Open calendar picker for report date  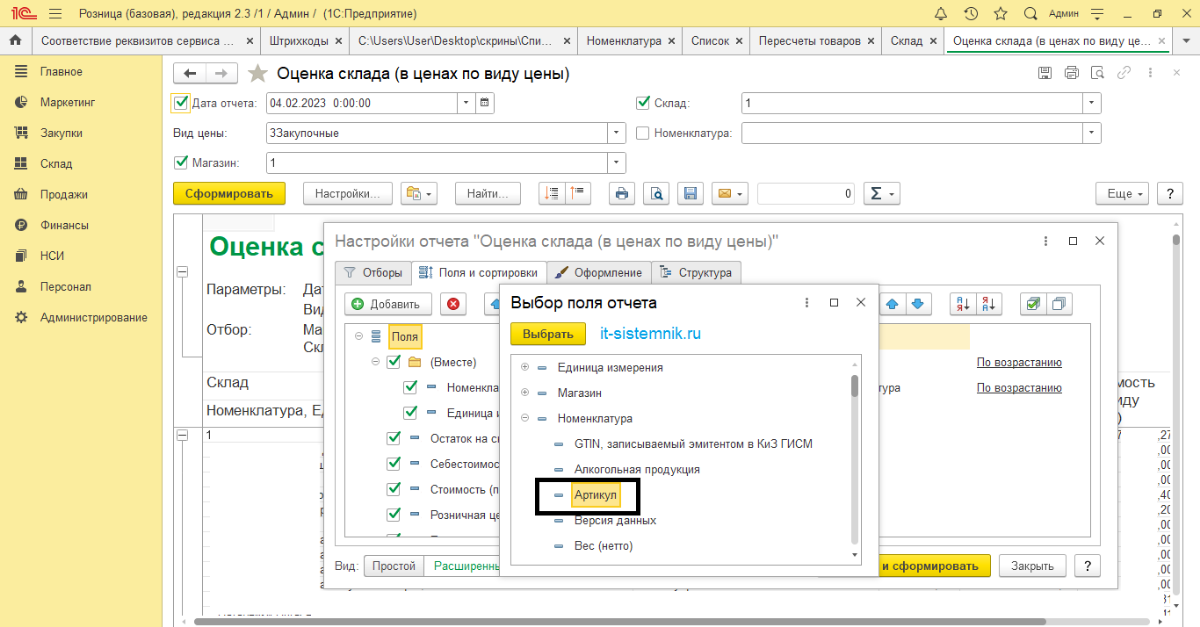(x=485, y=102)
